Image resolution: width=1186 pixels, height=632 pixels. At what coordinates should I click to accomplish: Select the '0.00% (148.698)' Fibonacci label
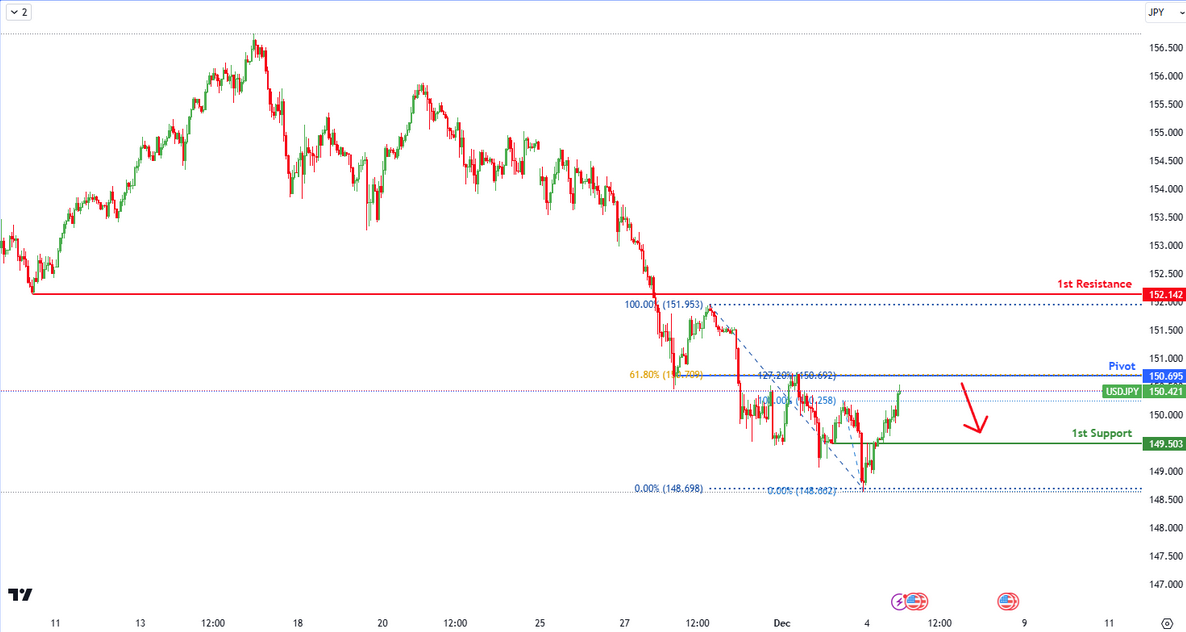[669, 489]
